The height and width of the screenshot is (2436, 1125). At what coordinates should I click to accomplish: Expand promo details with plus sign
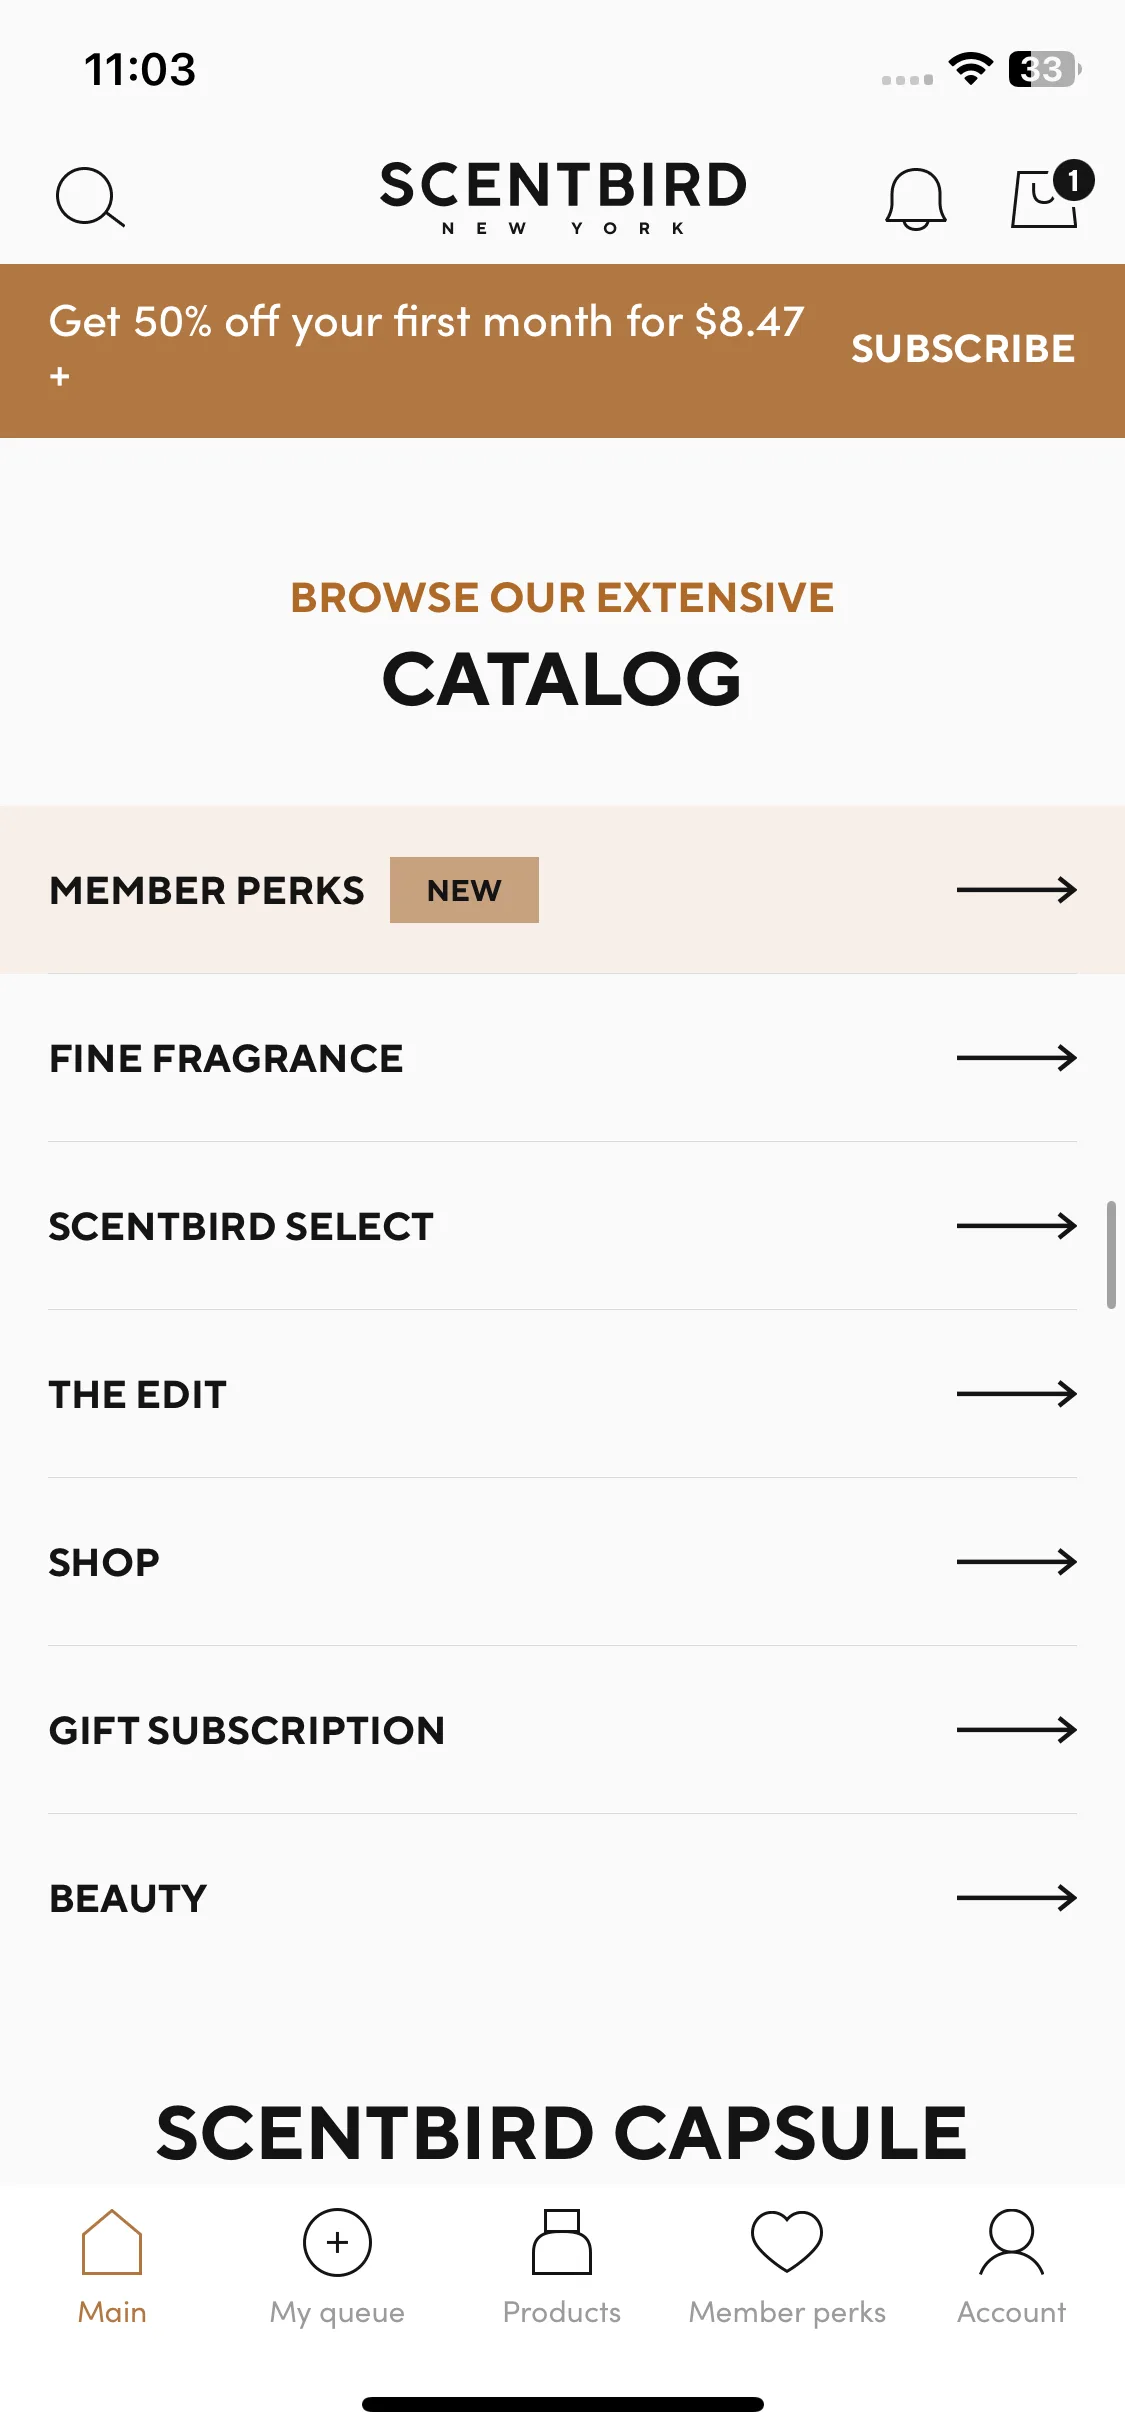(x=60, y=377)
